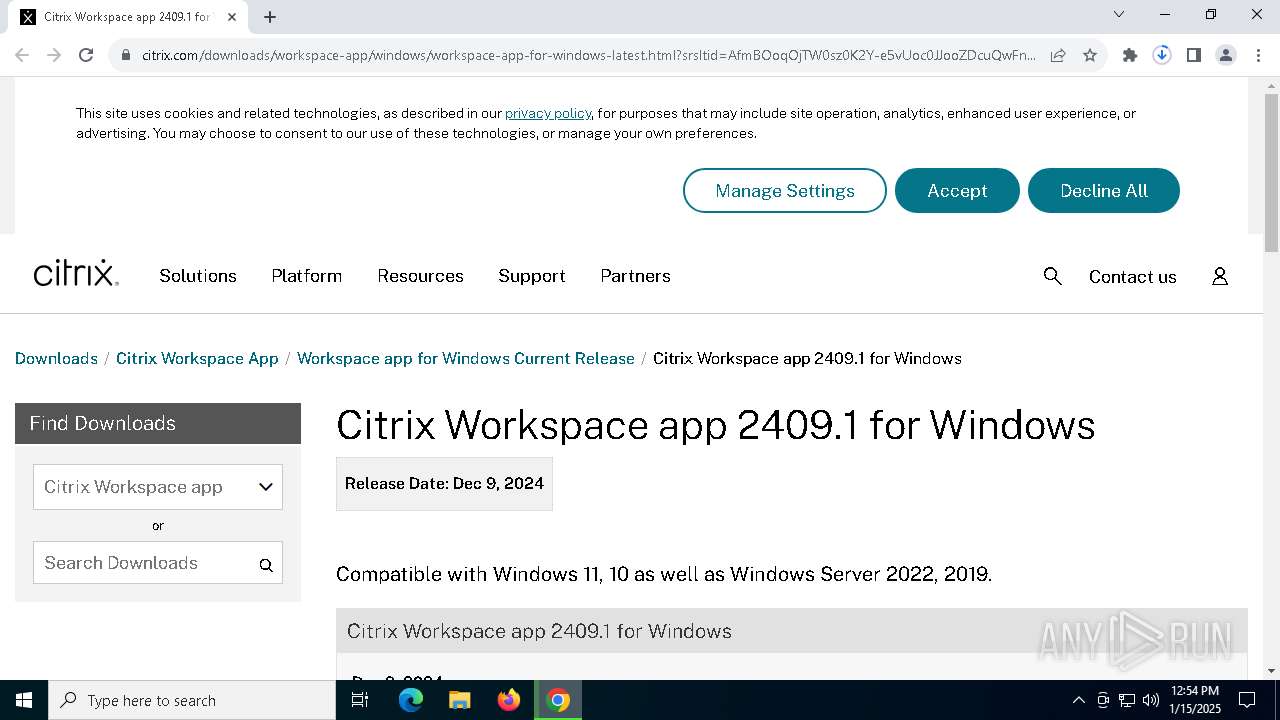Open the Resources menu

tap(420, 276)
